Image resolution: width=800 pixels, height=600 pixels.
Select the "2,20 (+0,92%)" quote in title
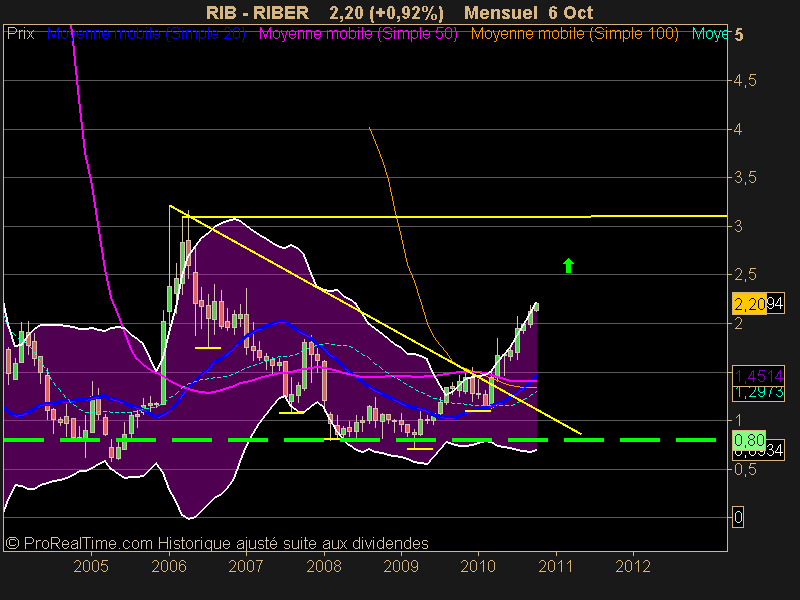click(x=386, y=12)
